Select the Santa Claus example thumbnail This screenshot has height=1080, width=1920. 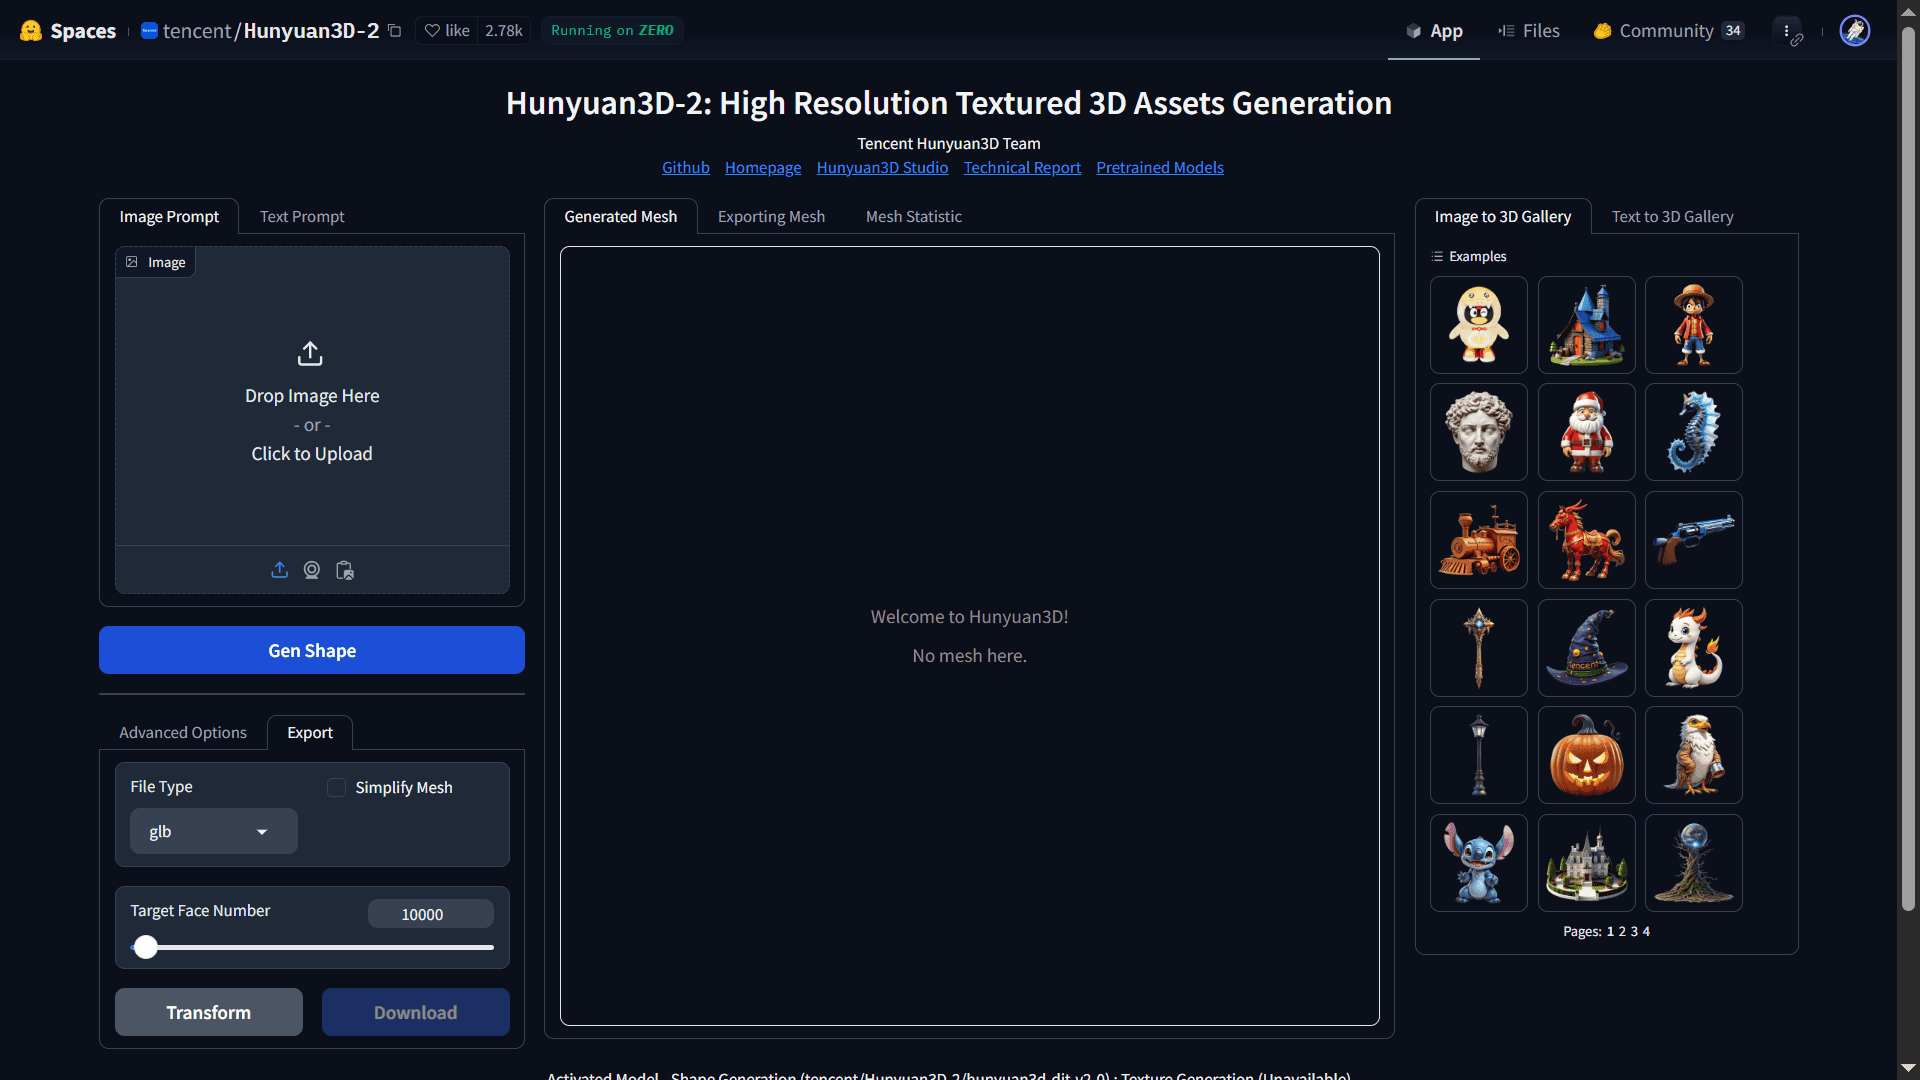(1586, 431)
